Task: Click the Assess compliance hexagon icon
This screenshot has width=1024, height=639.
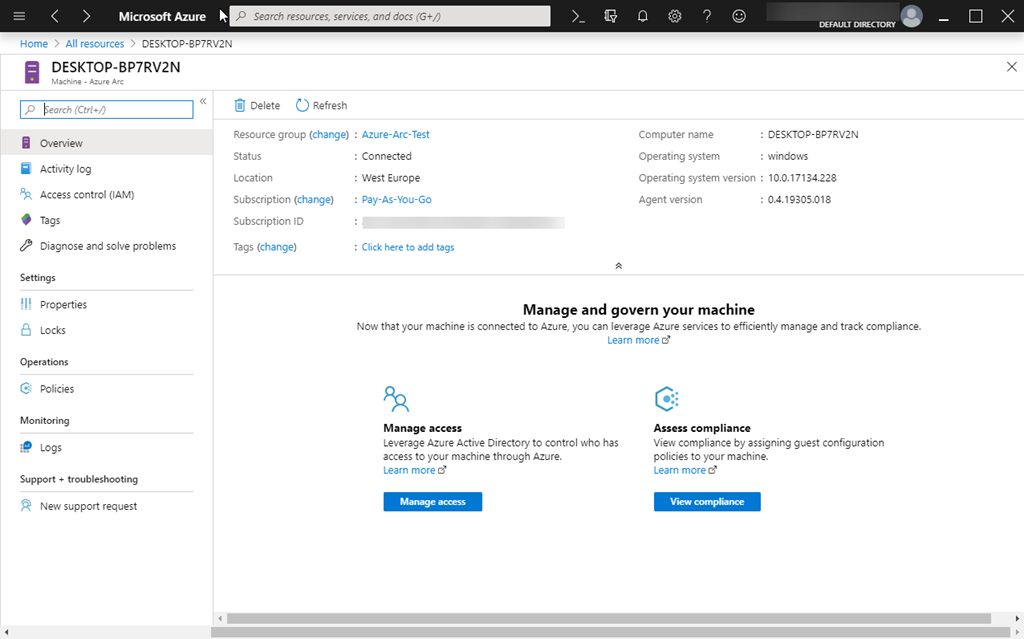Action: (x=666, y=399)
